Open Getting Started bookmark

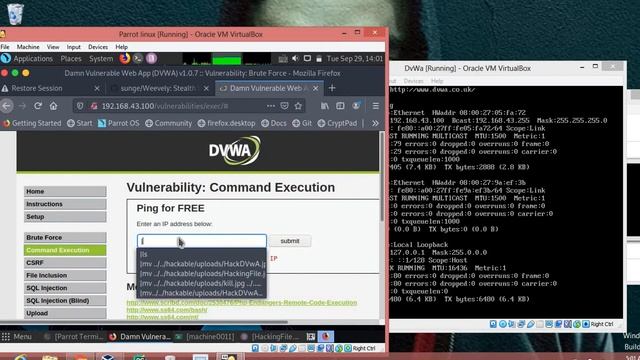pos(32,123)
